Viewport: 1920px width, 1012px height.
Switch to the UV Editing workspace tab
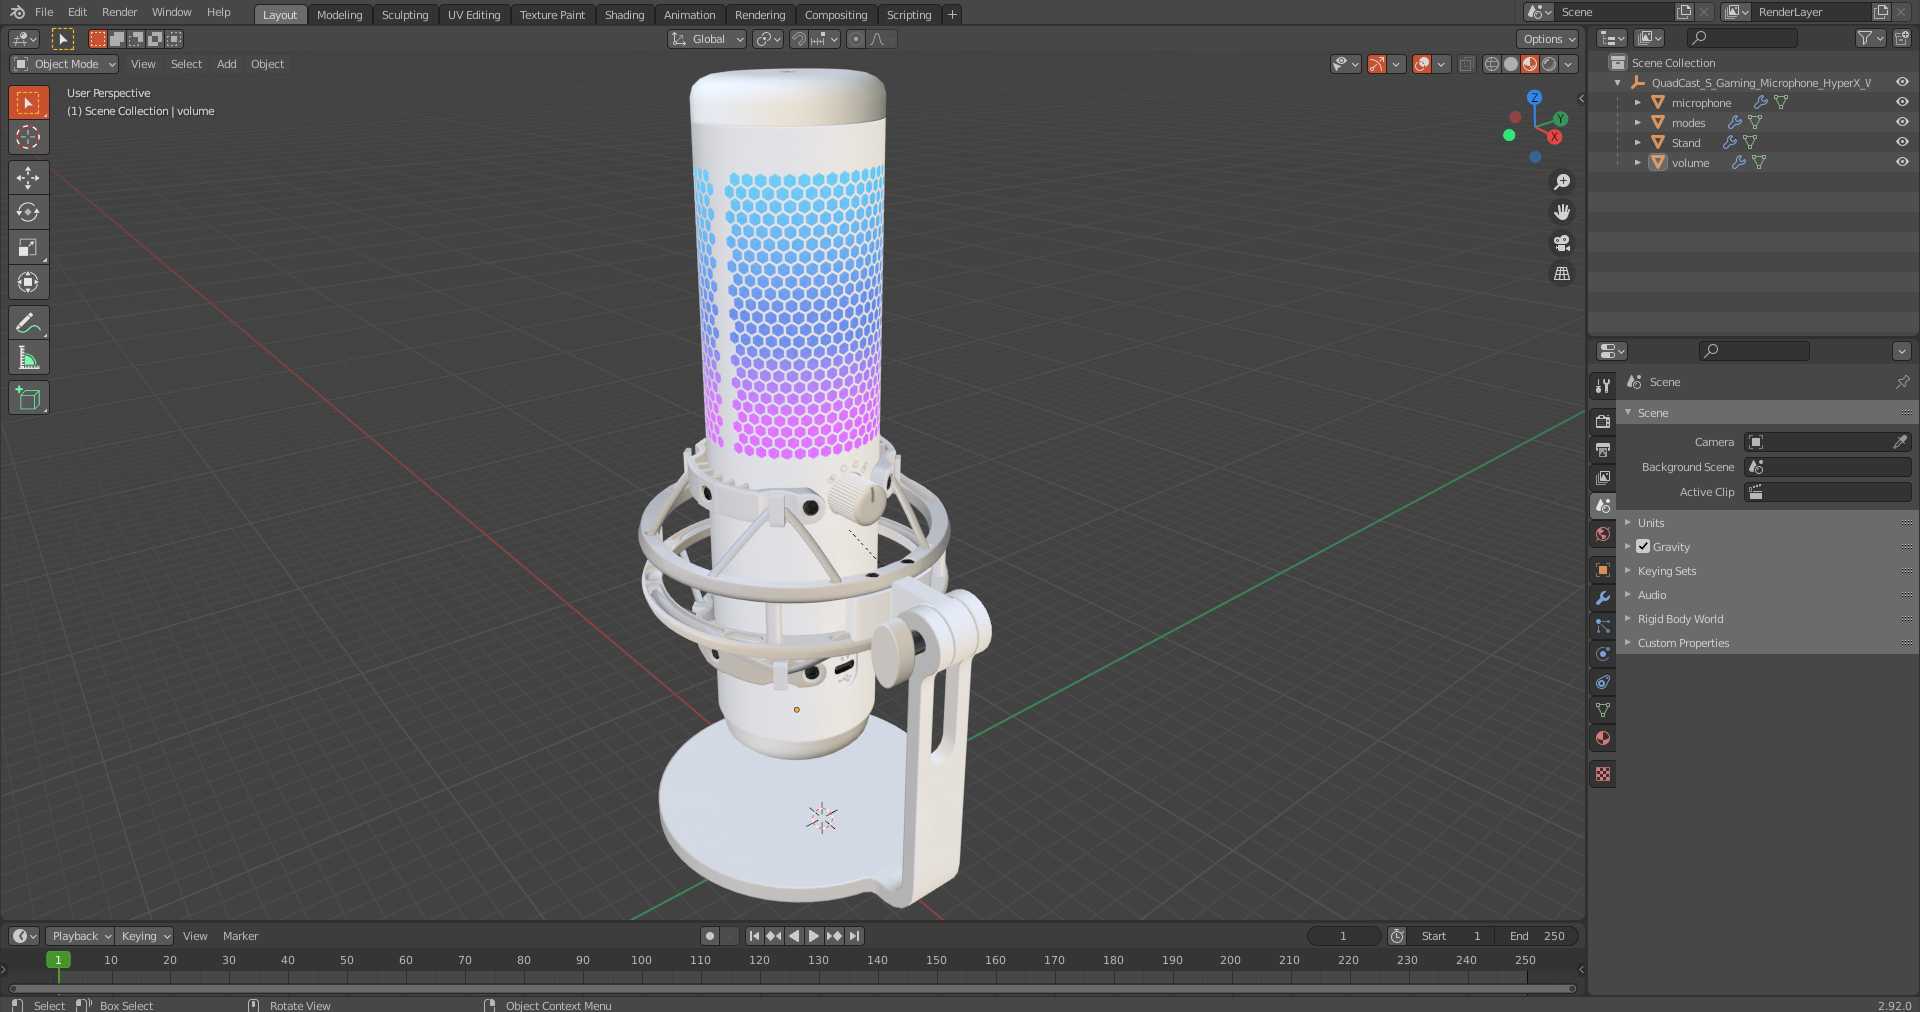pos(474,15)
